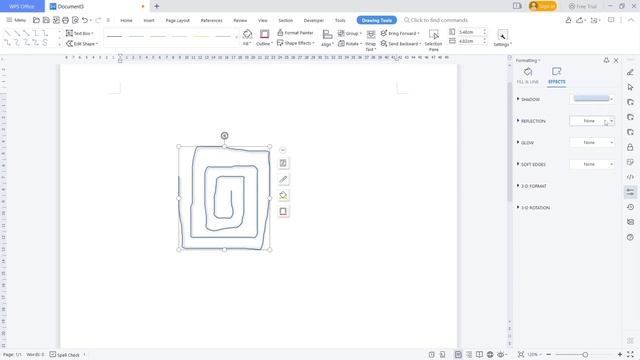Image resolution: width=640 pixels, height=360 pixels.
Task: Toggle outline view in status bar
Action: click(469, 354)
